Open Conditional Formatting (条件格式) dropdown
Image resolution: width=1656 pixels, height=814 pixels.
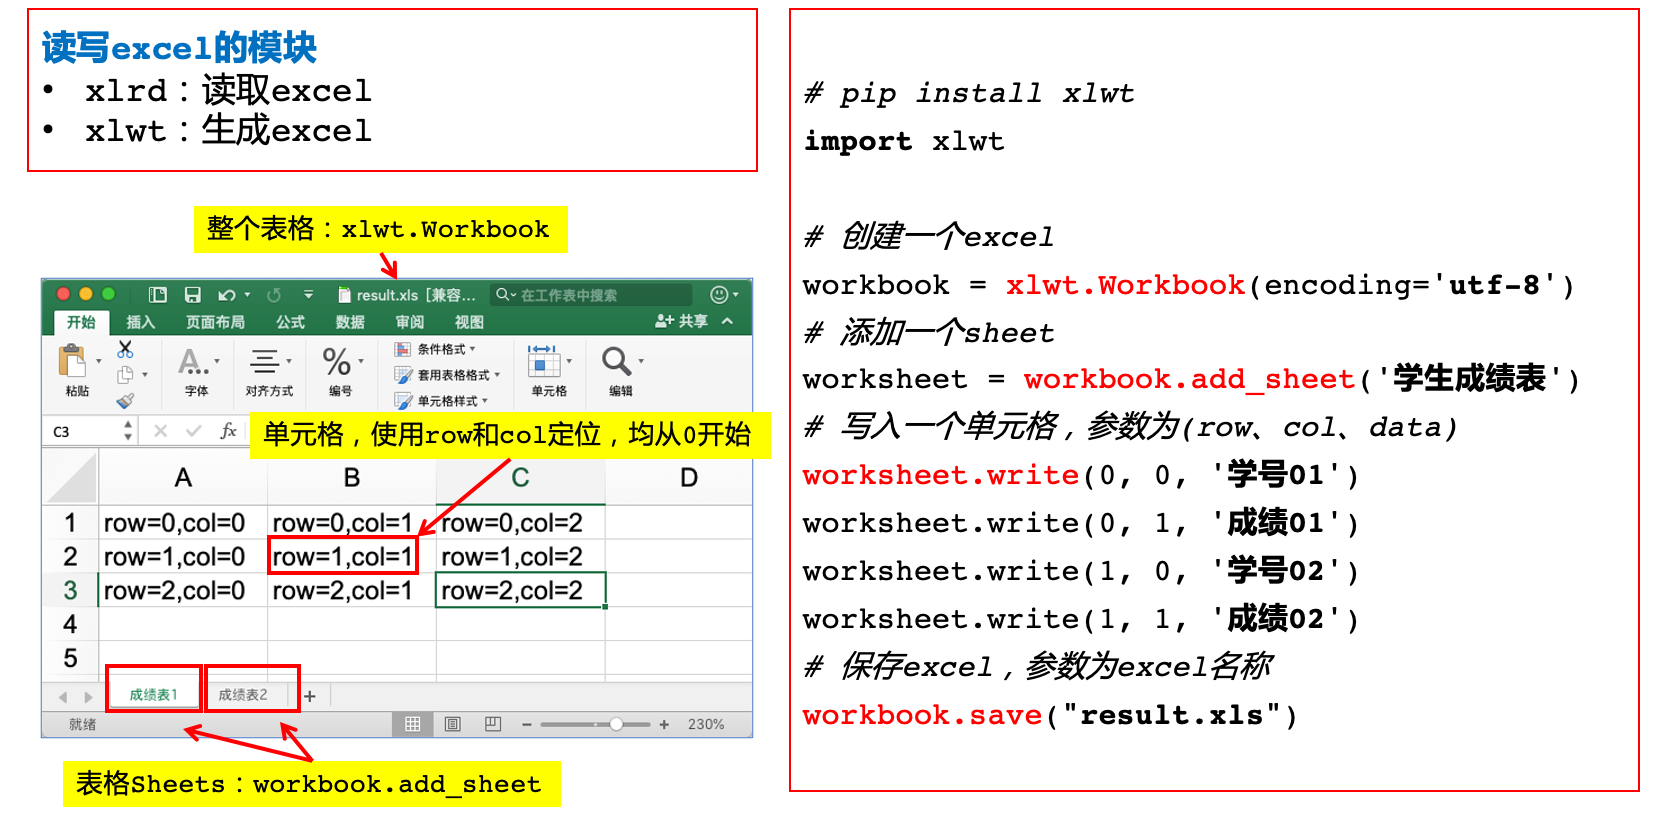coord(436,349)
